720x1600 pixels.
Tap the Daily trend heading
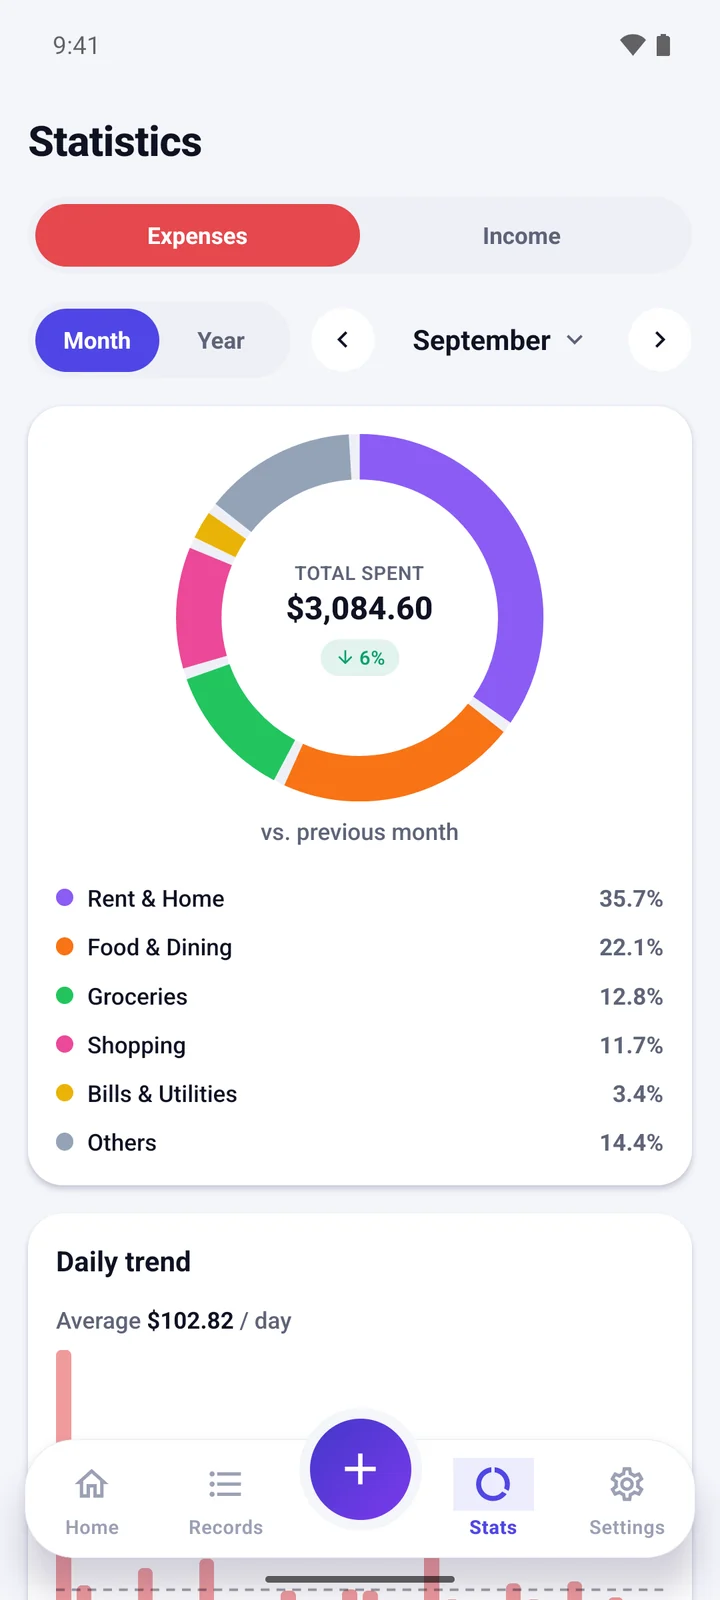(123, 1262)
